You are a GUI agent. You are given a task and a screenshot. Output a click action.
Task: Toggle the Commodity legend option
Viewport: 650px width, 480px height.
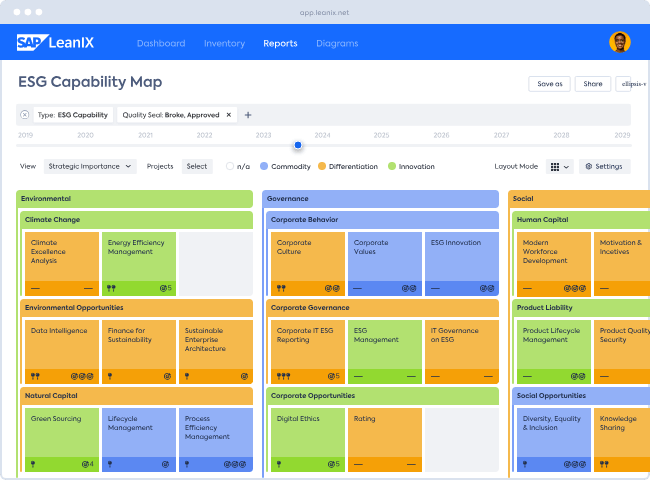tap(264, 166)
